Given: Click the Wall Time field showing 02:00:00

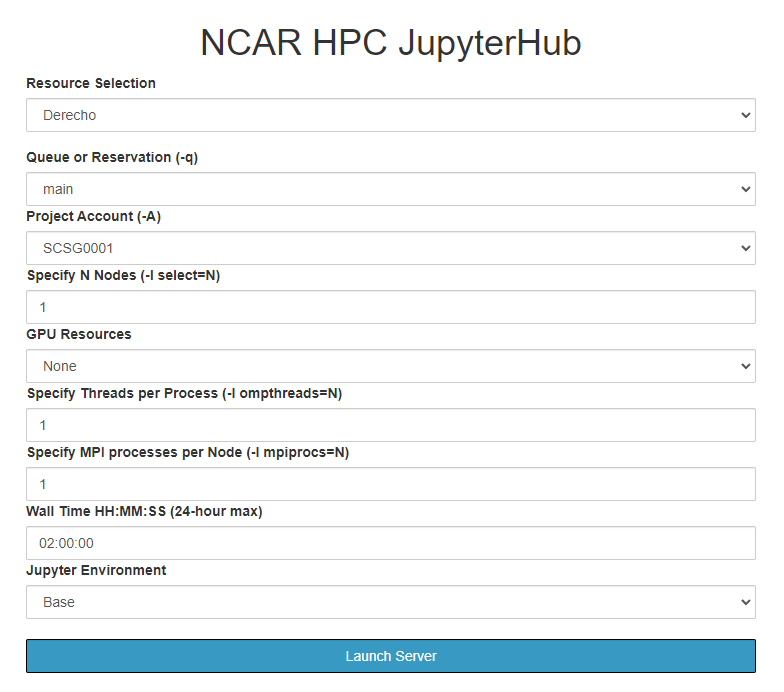Looking at the screenshot, I should tap(390, 543).
